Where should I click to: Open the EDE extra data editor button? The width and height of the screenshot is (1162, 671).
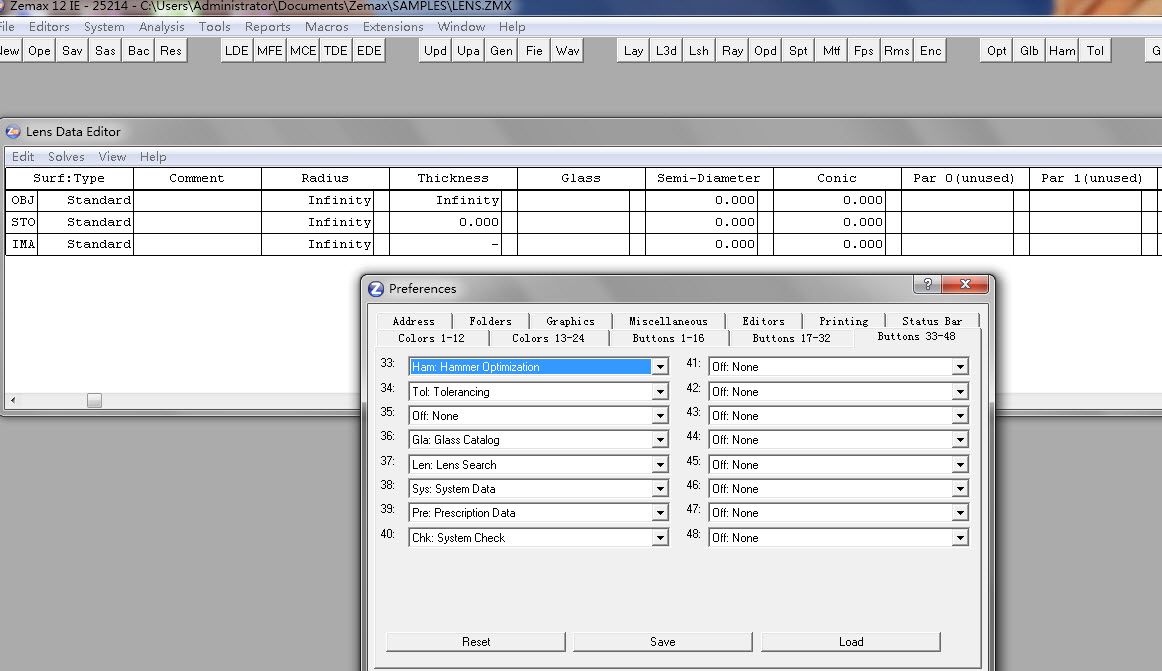pyautogui.click(x=369, y=50)
